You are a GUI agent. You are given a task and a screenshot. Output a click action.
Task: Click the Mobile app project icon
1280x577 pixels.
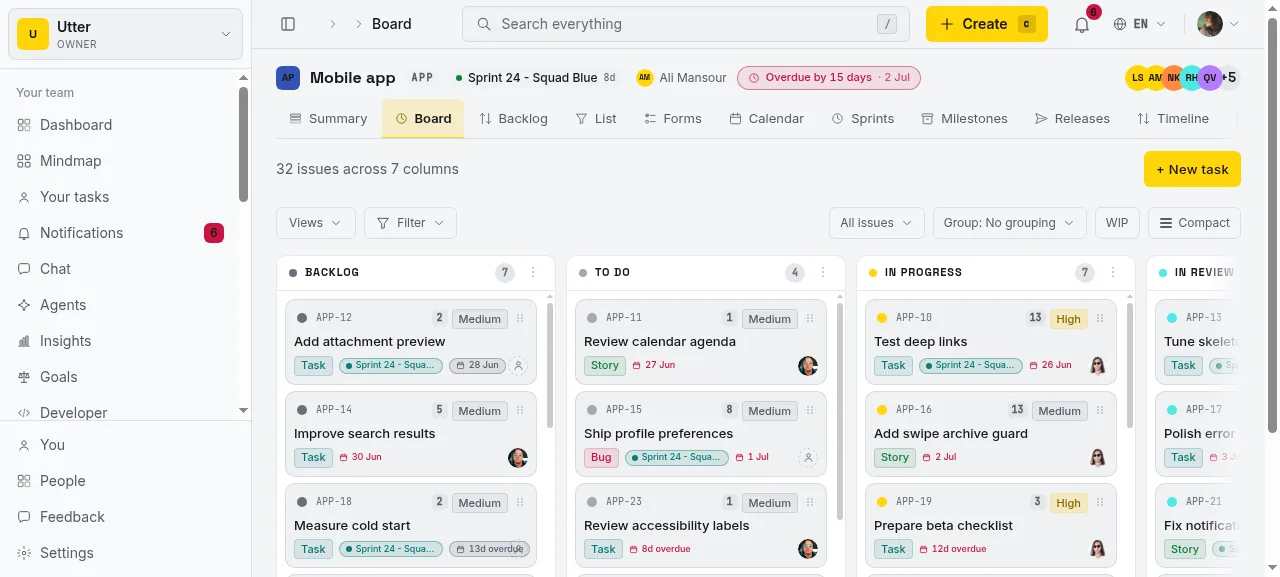pos(288,77)
